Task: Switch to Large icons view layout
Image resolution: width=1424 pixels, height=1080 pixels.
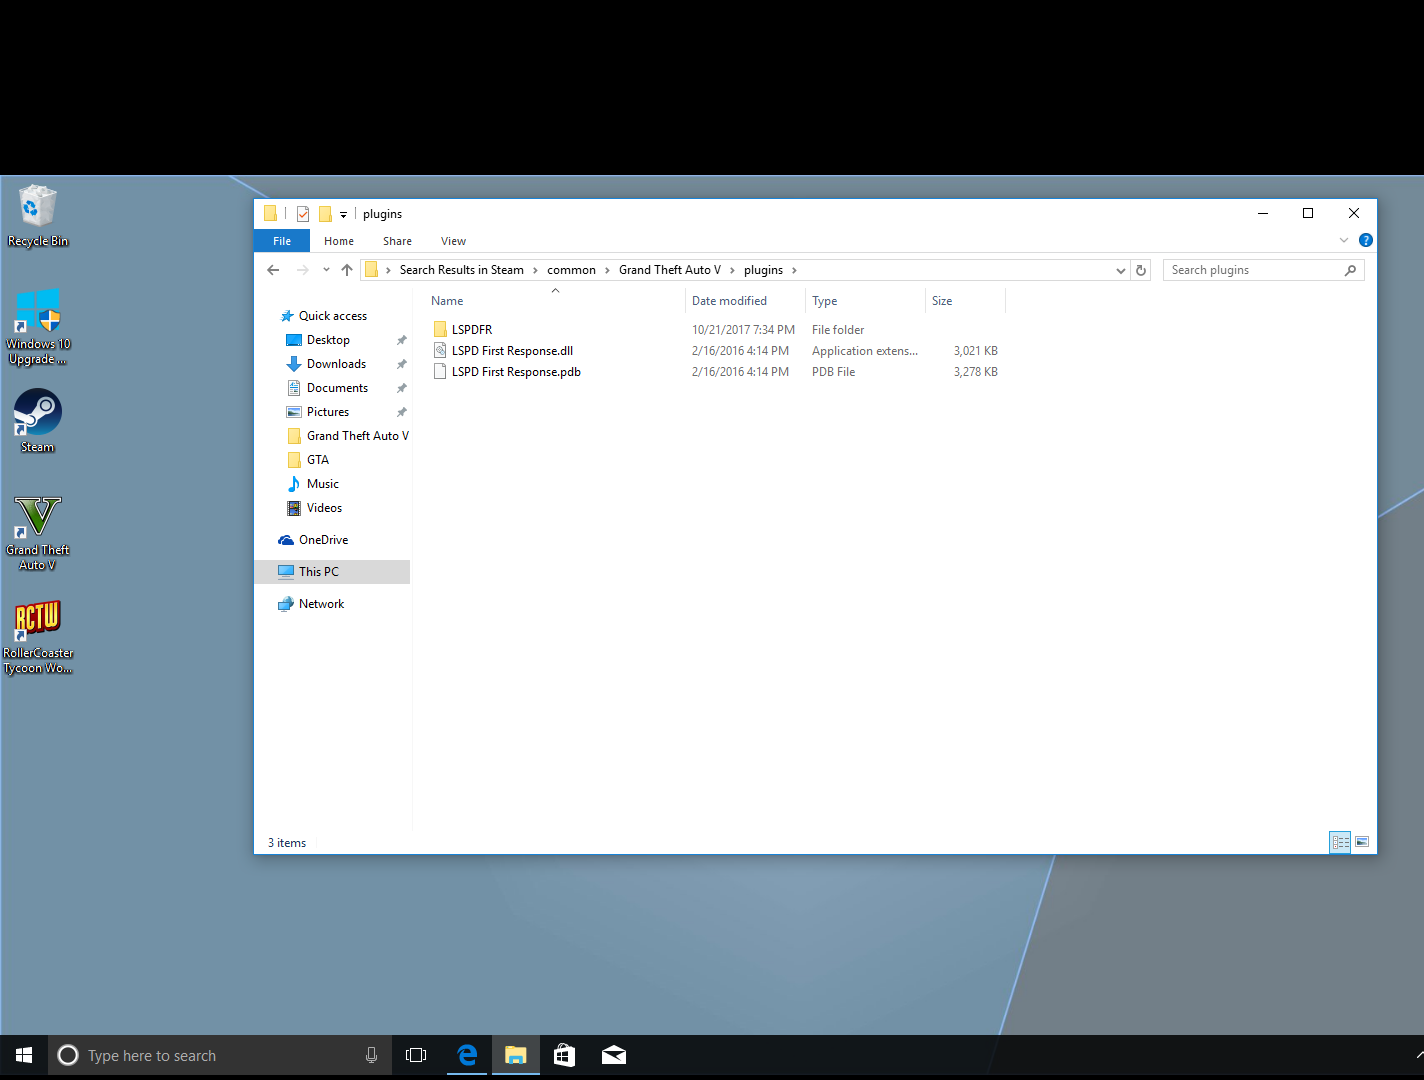Action: pyautogui.click(x=1362, y=842)
